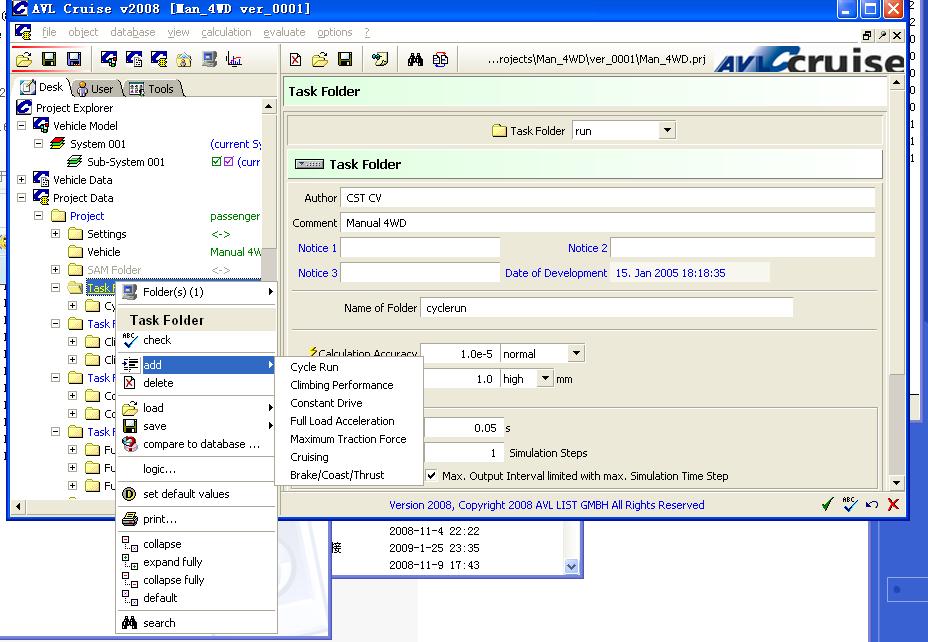Image resolution: width=928 pixels, height=642 pixels.
Task: Toggle the purple checkbox beside Sub-System 001
Action: [x=228, y=161]
